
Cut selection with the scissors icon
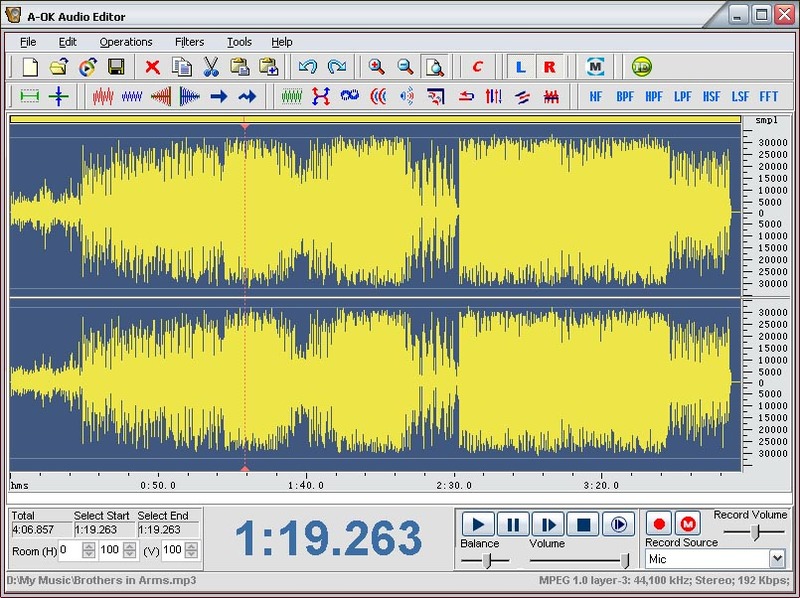(211, 67)
